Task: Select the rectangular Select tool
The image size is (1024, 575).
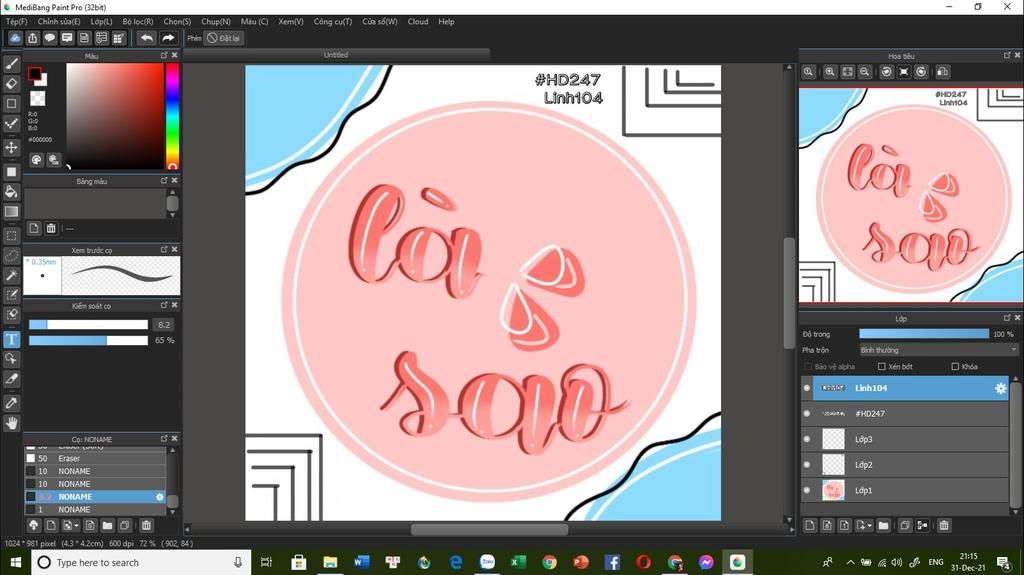Action: (11, 235)
